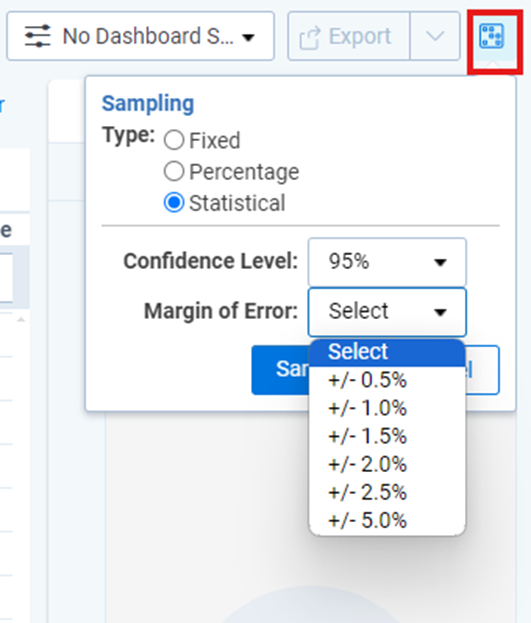Open the Confidence Level 95% dropdown
The width and height of the screenshot is (531, 623).
click(387, 262)
